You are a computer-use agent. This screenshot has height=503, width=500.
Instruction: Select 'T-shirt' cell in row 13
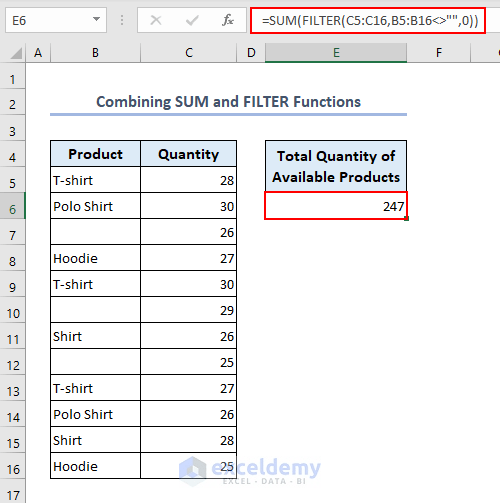95,388
